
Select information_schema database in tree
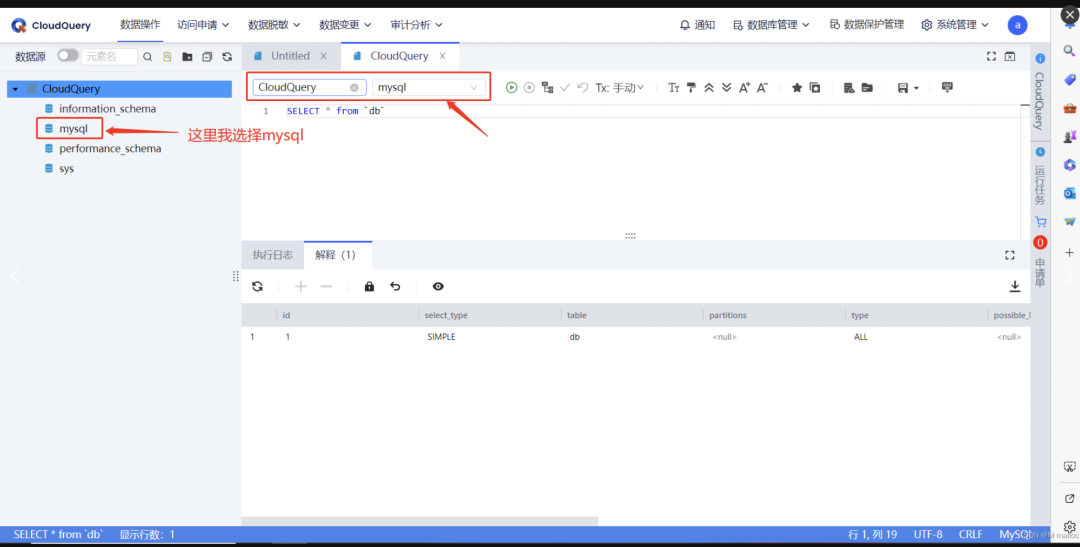pyautogui.click(x=107, y=109)
